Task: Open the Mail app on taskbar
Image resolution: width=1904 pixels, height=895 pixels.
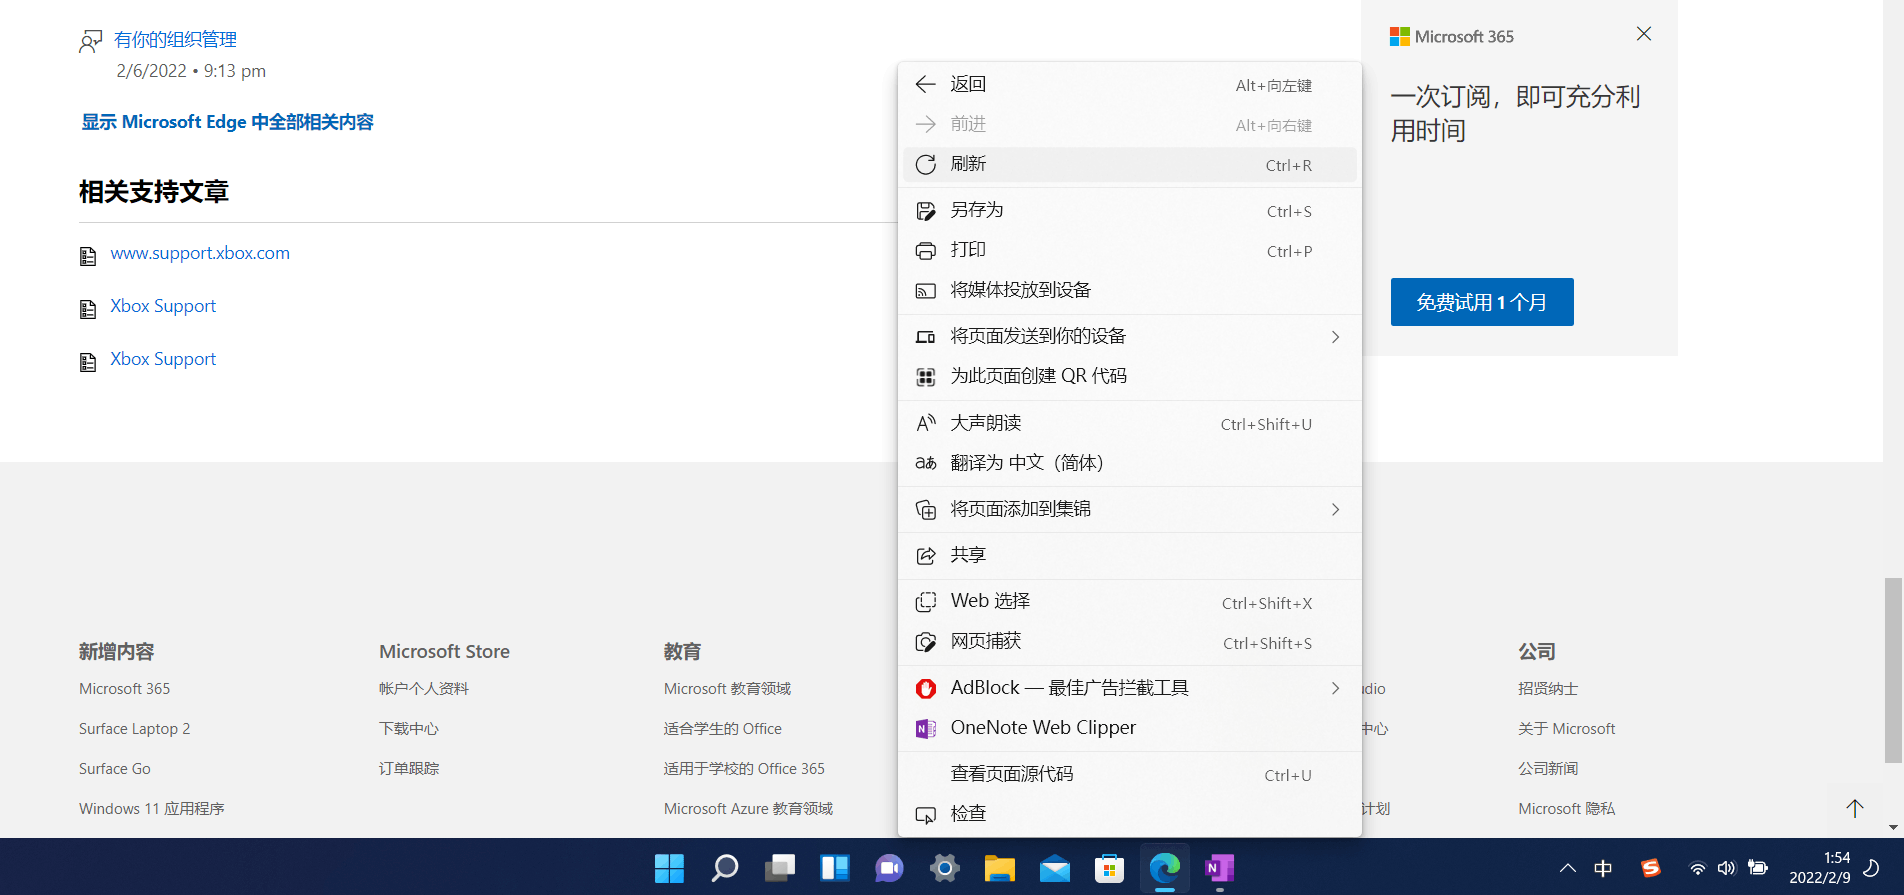Action: pos(1054,868)
